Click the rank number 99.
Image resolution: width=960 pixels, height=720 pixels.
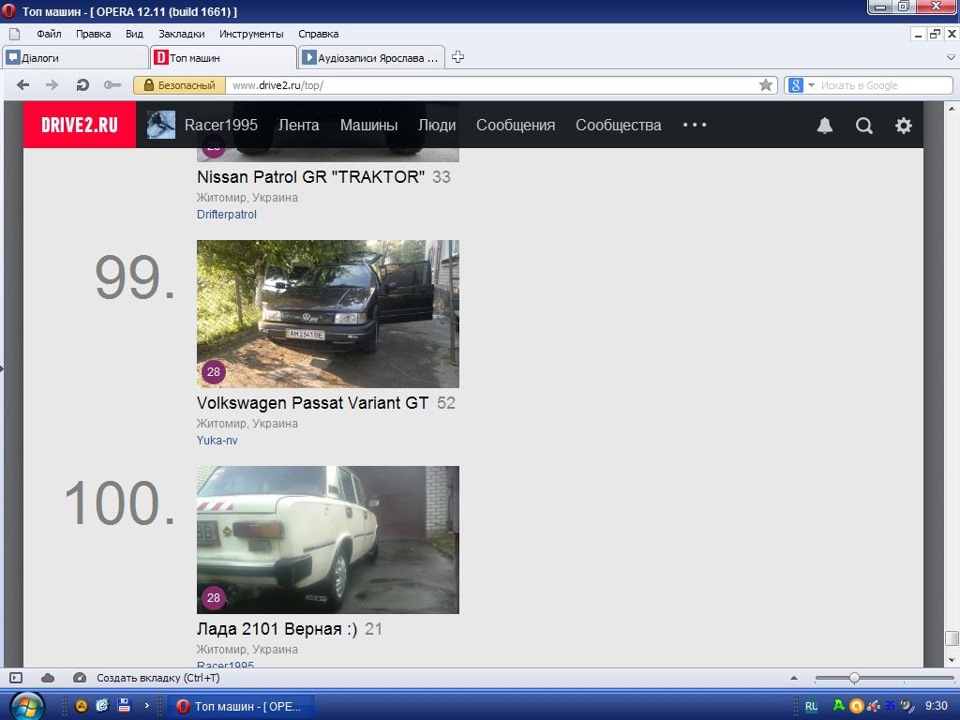(135, 277)
